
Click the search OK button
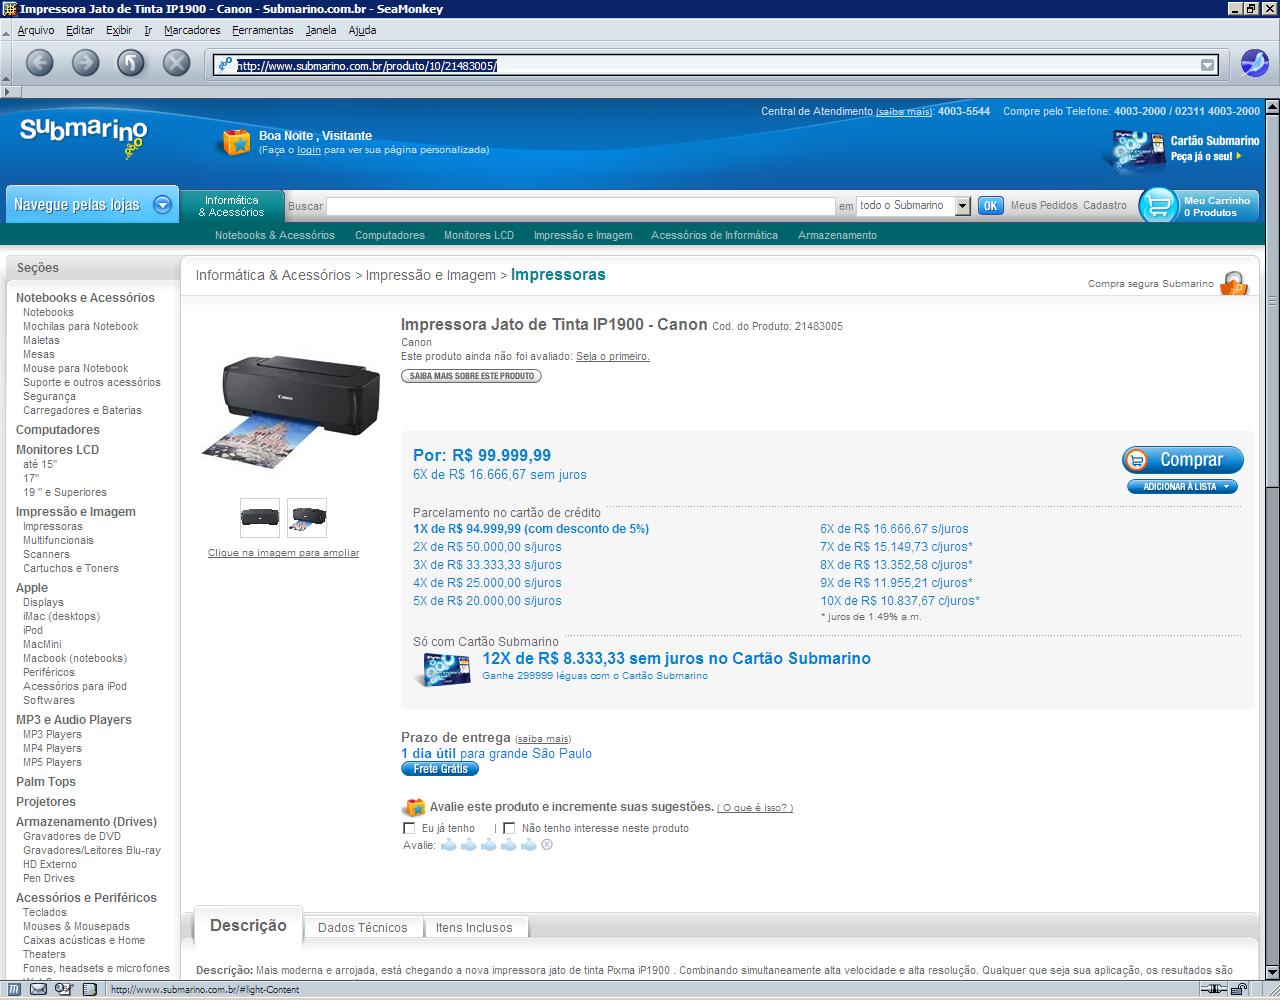[x=990, y=206]
